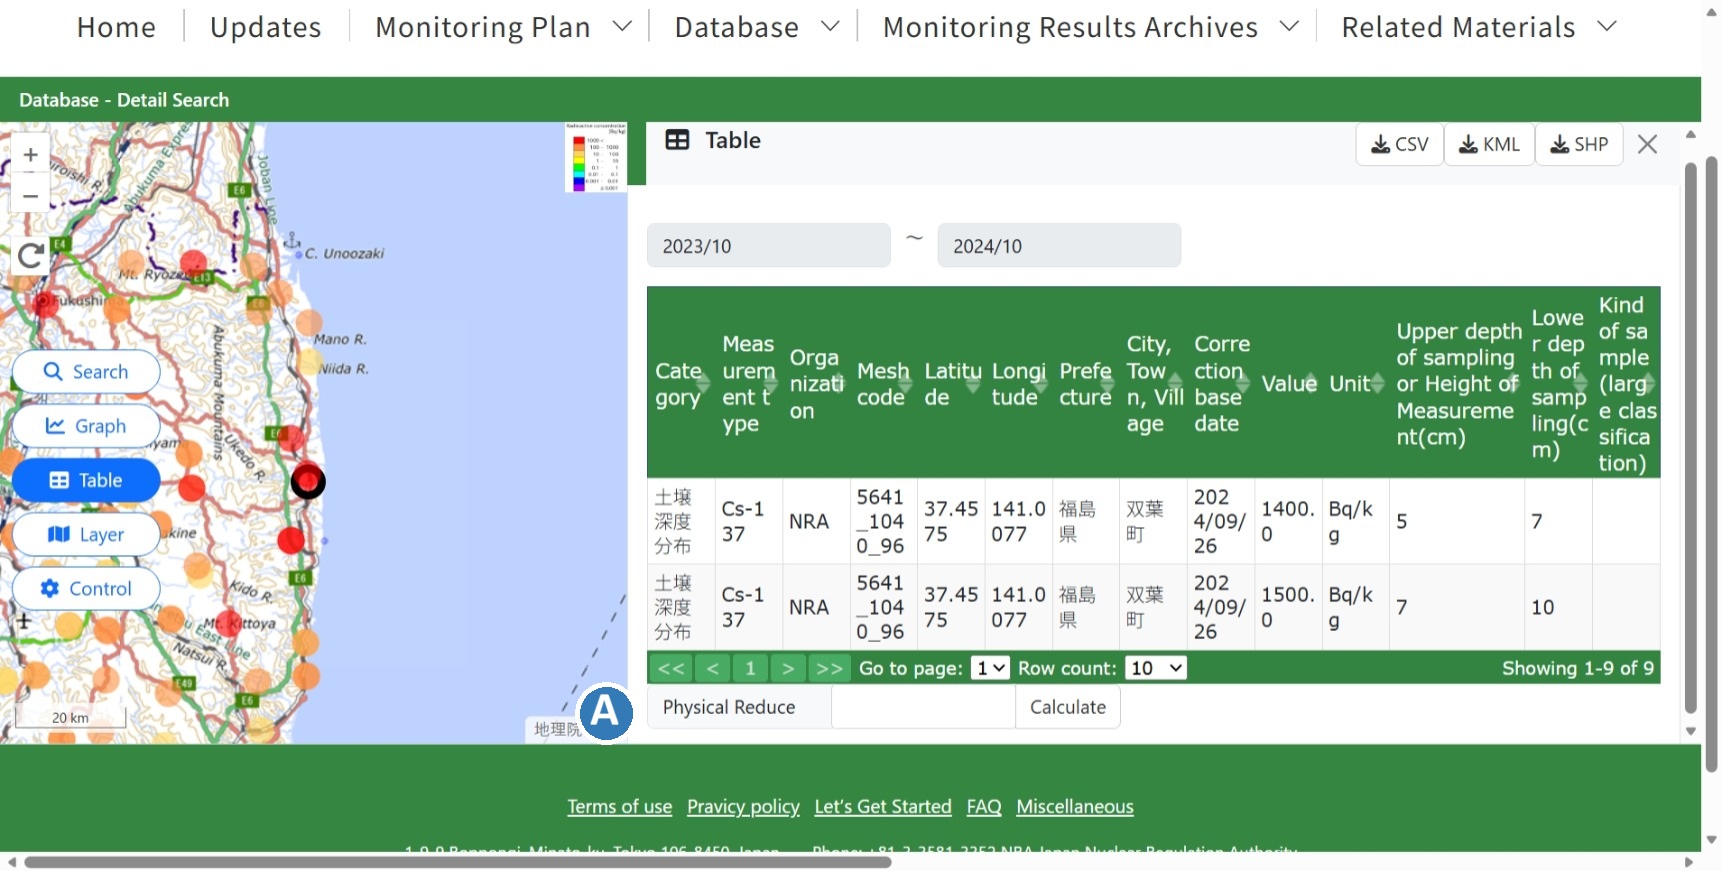Click the selected black-ringed map marker
The width and height of the screenshot is (1722, 871).
click(308, 482)
